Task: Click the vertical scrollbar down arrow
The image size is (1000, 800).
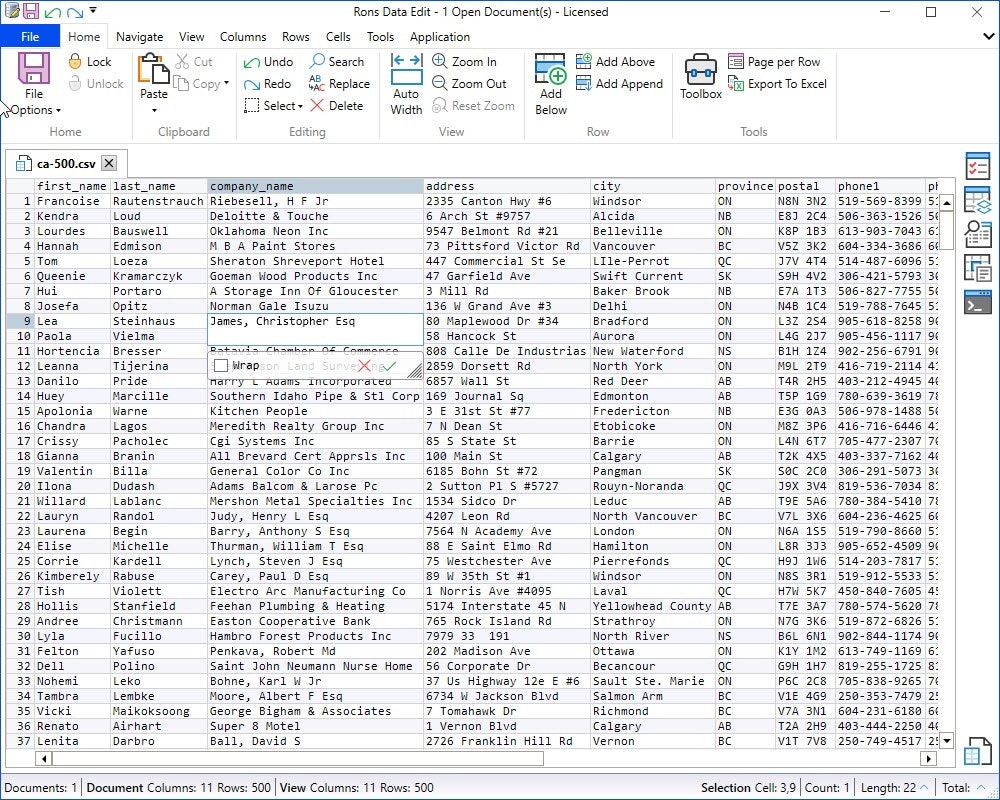Action: point(947,741)
